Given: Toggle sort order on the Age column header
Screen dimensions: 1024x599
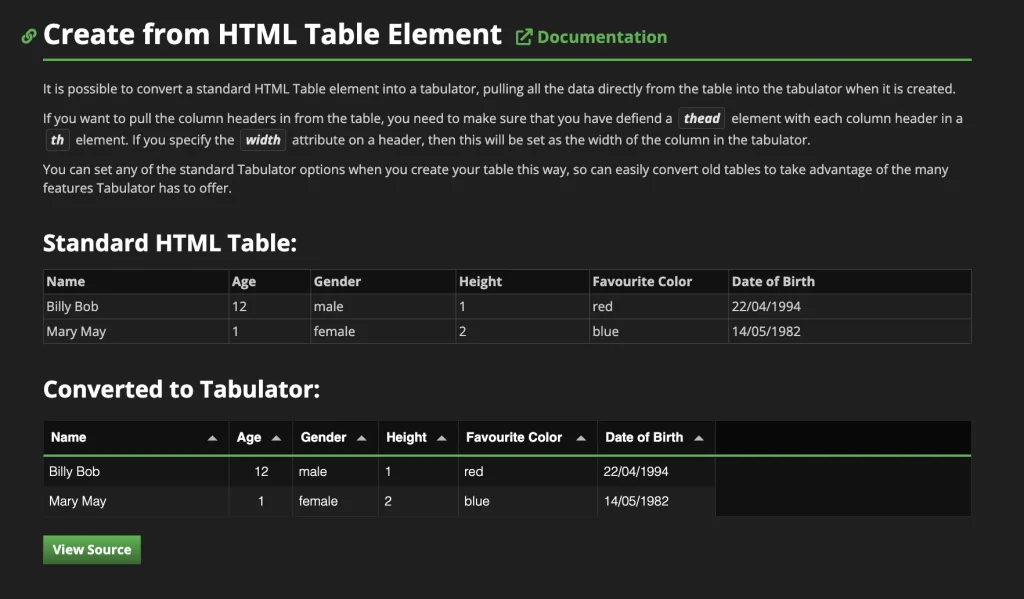Looking at the screenshot, I should [x=248, y=437].
